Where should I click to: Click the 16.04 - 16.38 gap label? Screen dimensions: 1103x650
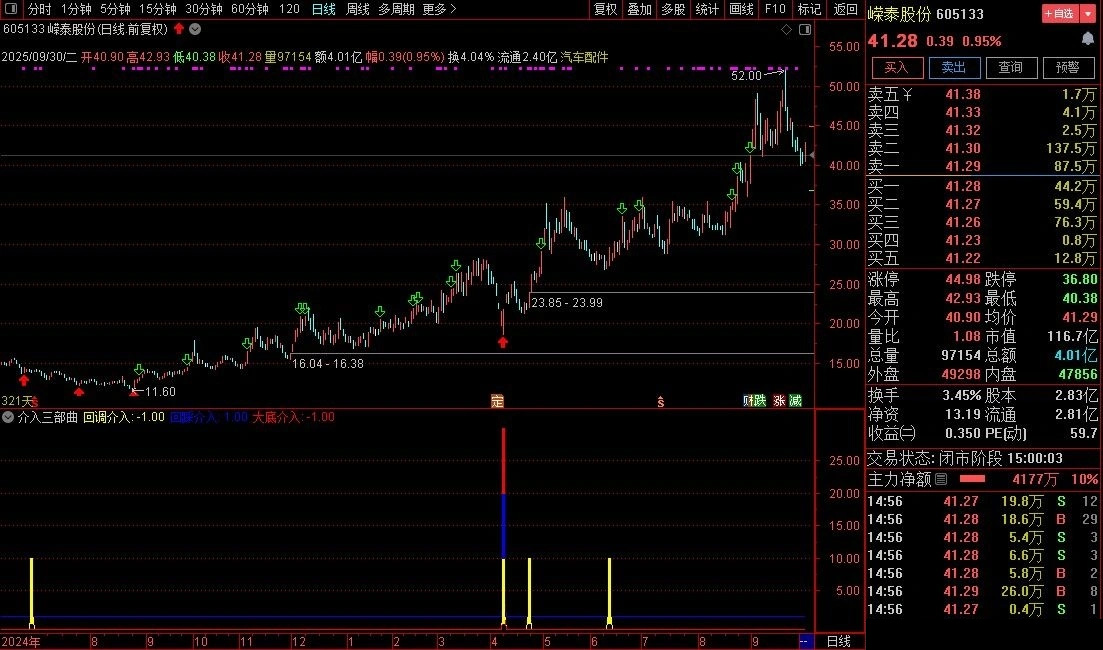(328, 364)
